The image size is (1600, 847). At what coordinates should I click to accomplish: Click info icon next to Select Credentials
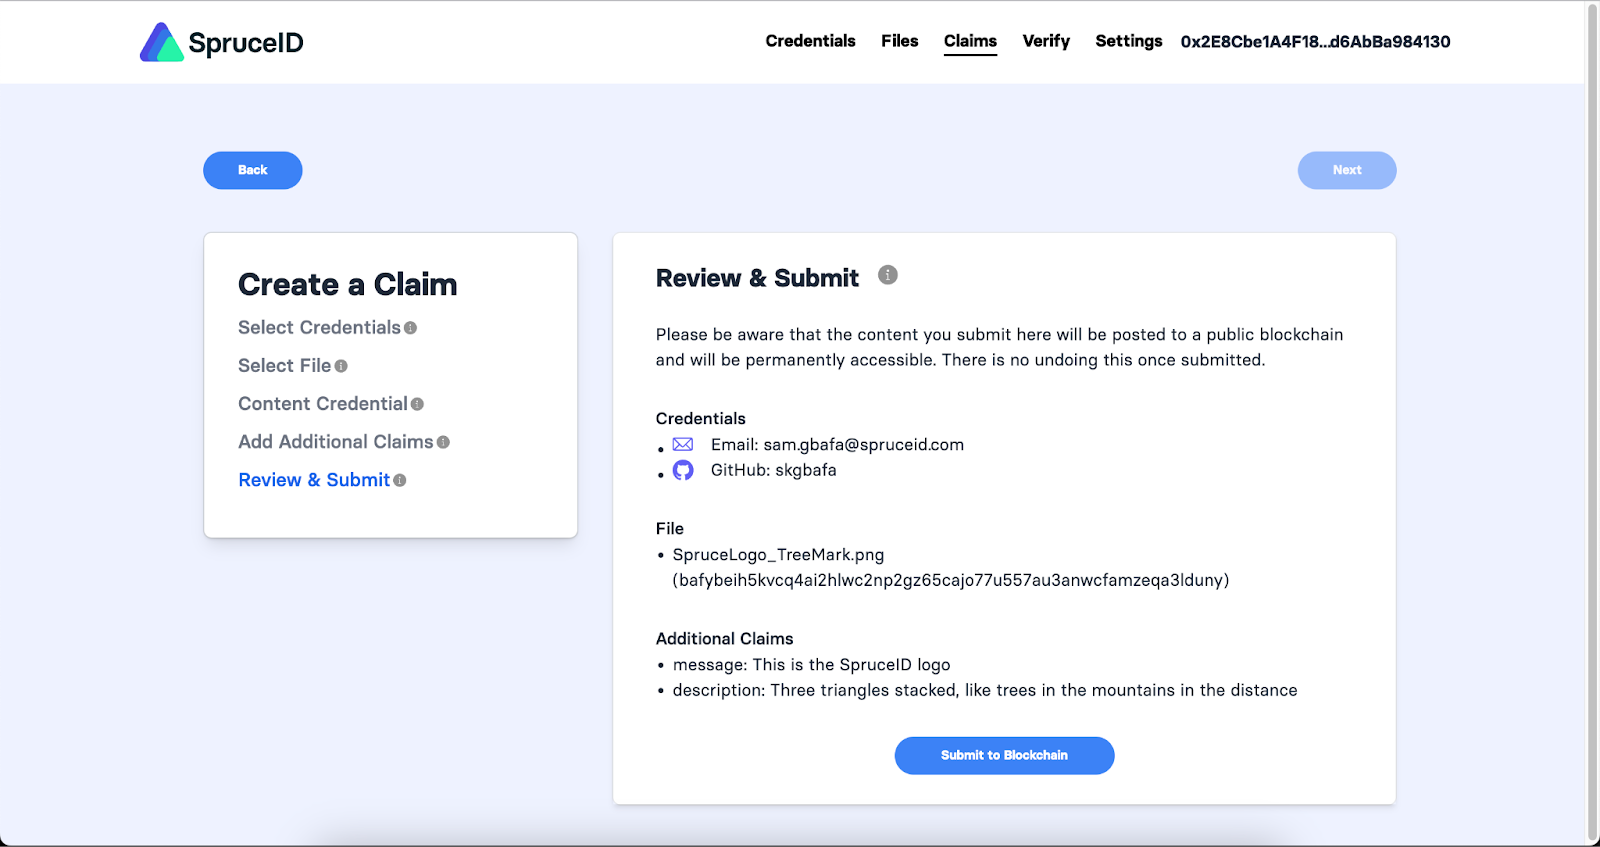[410, 328]
